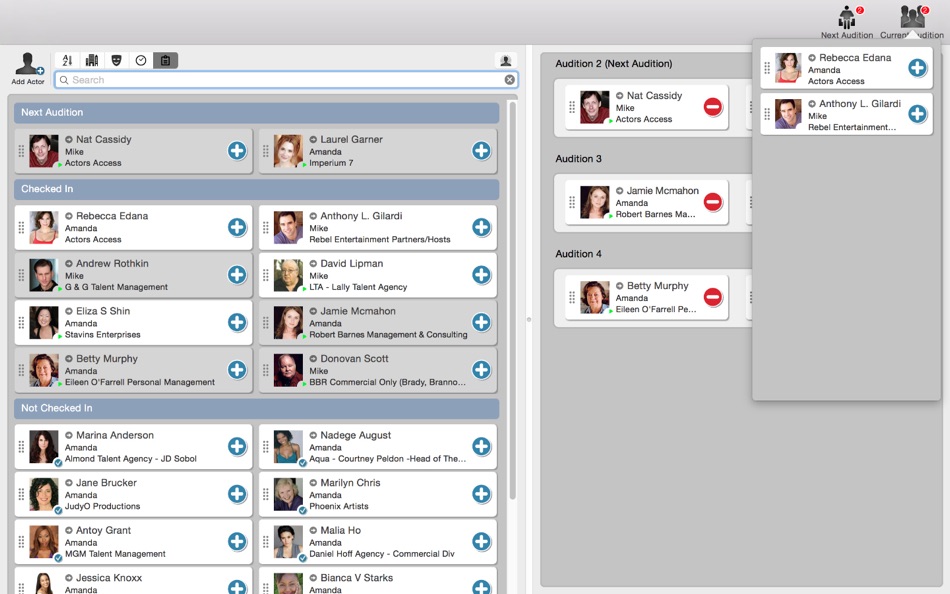Add Anthony L. Gilardi from popup
Viewport: 950px width, 594px height.
(917, 114)
